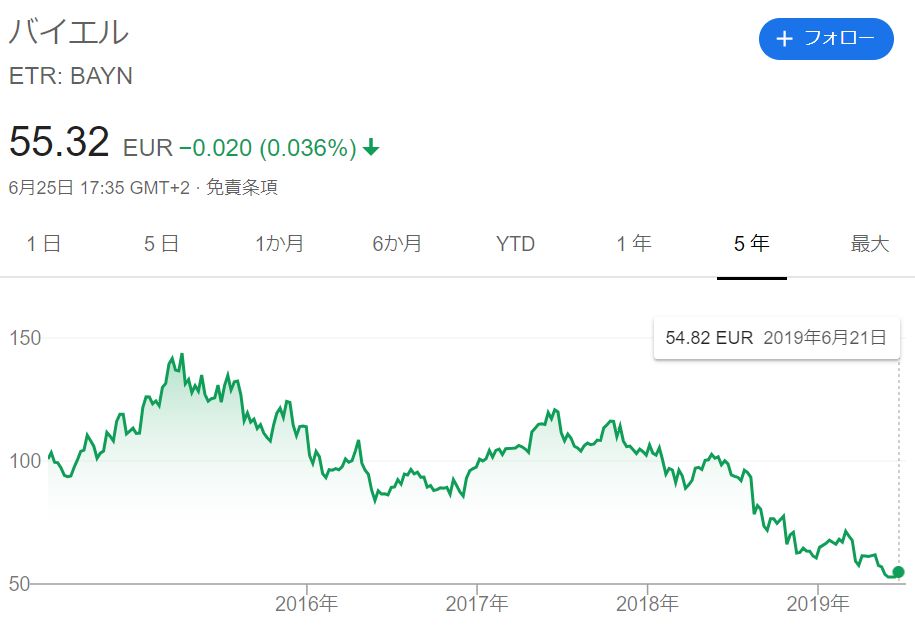Screen dimensions: 915x632
Task: Click the 2018年 x-axis label
Action: [x=648, y=604]
